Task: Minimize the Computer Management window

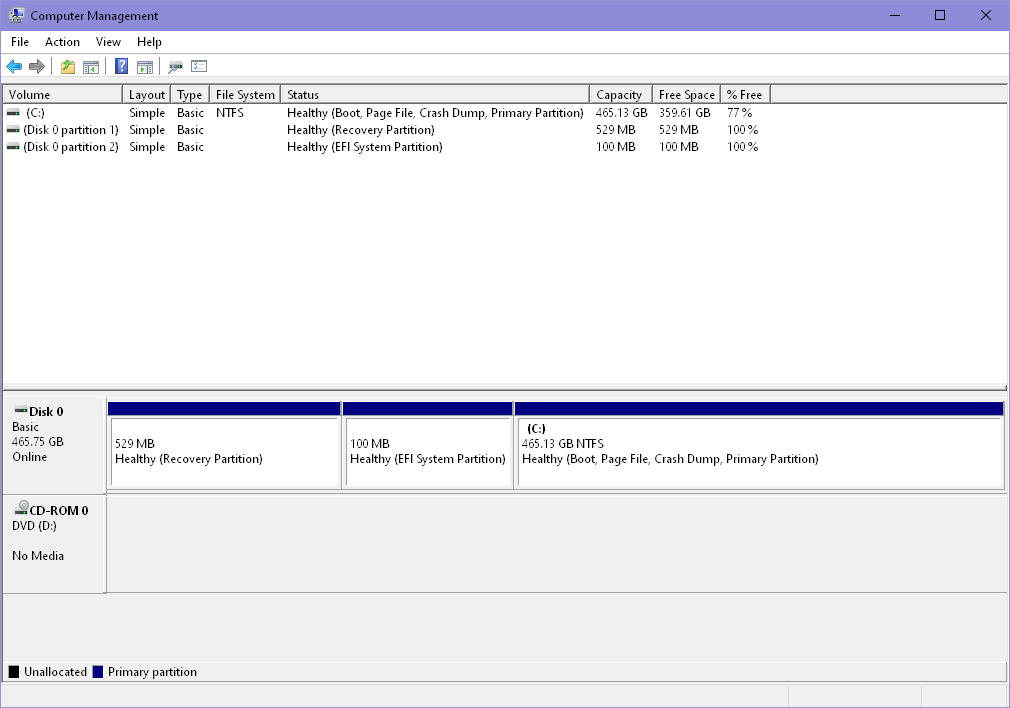Action: (895, 15)
